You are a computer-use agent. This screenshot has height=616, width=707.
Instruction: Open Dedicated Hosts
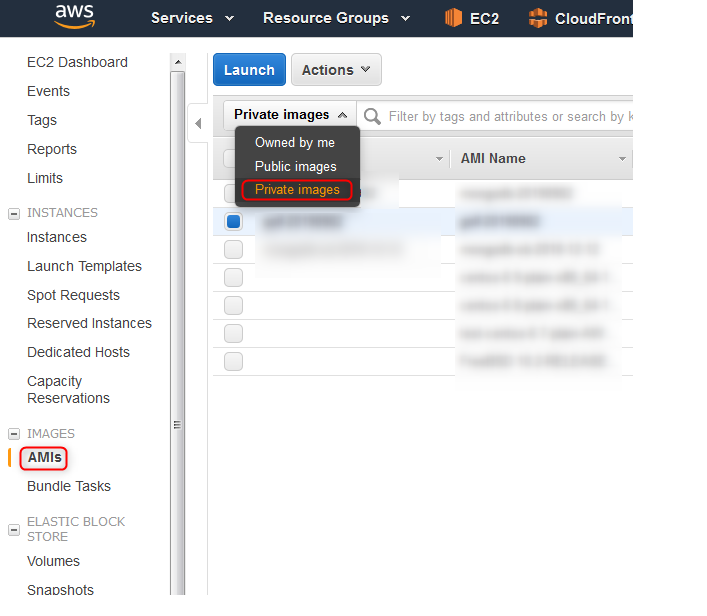click(x=78, y=352)
